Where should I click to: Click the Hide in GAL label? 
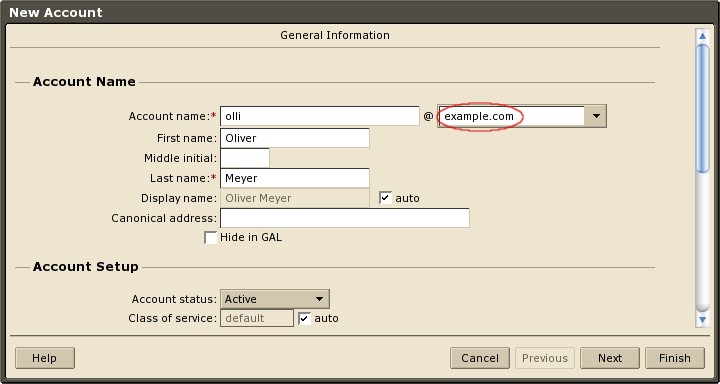[x=251, y=237]
